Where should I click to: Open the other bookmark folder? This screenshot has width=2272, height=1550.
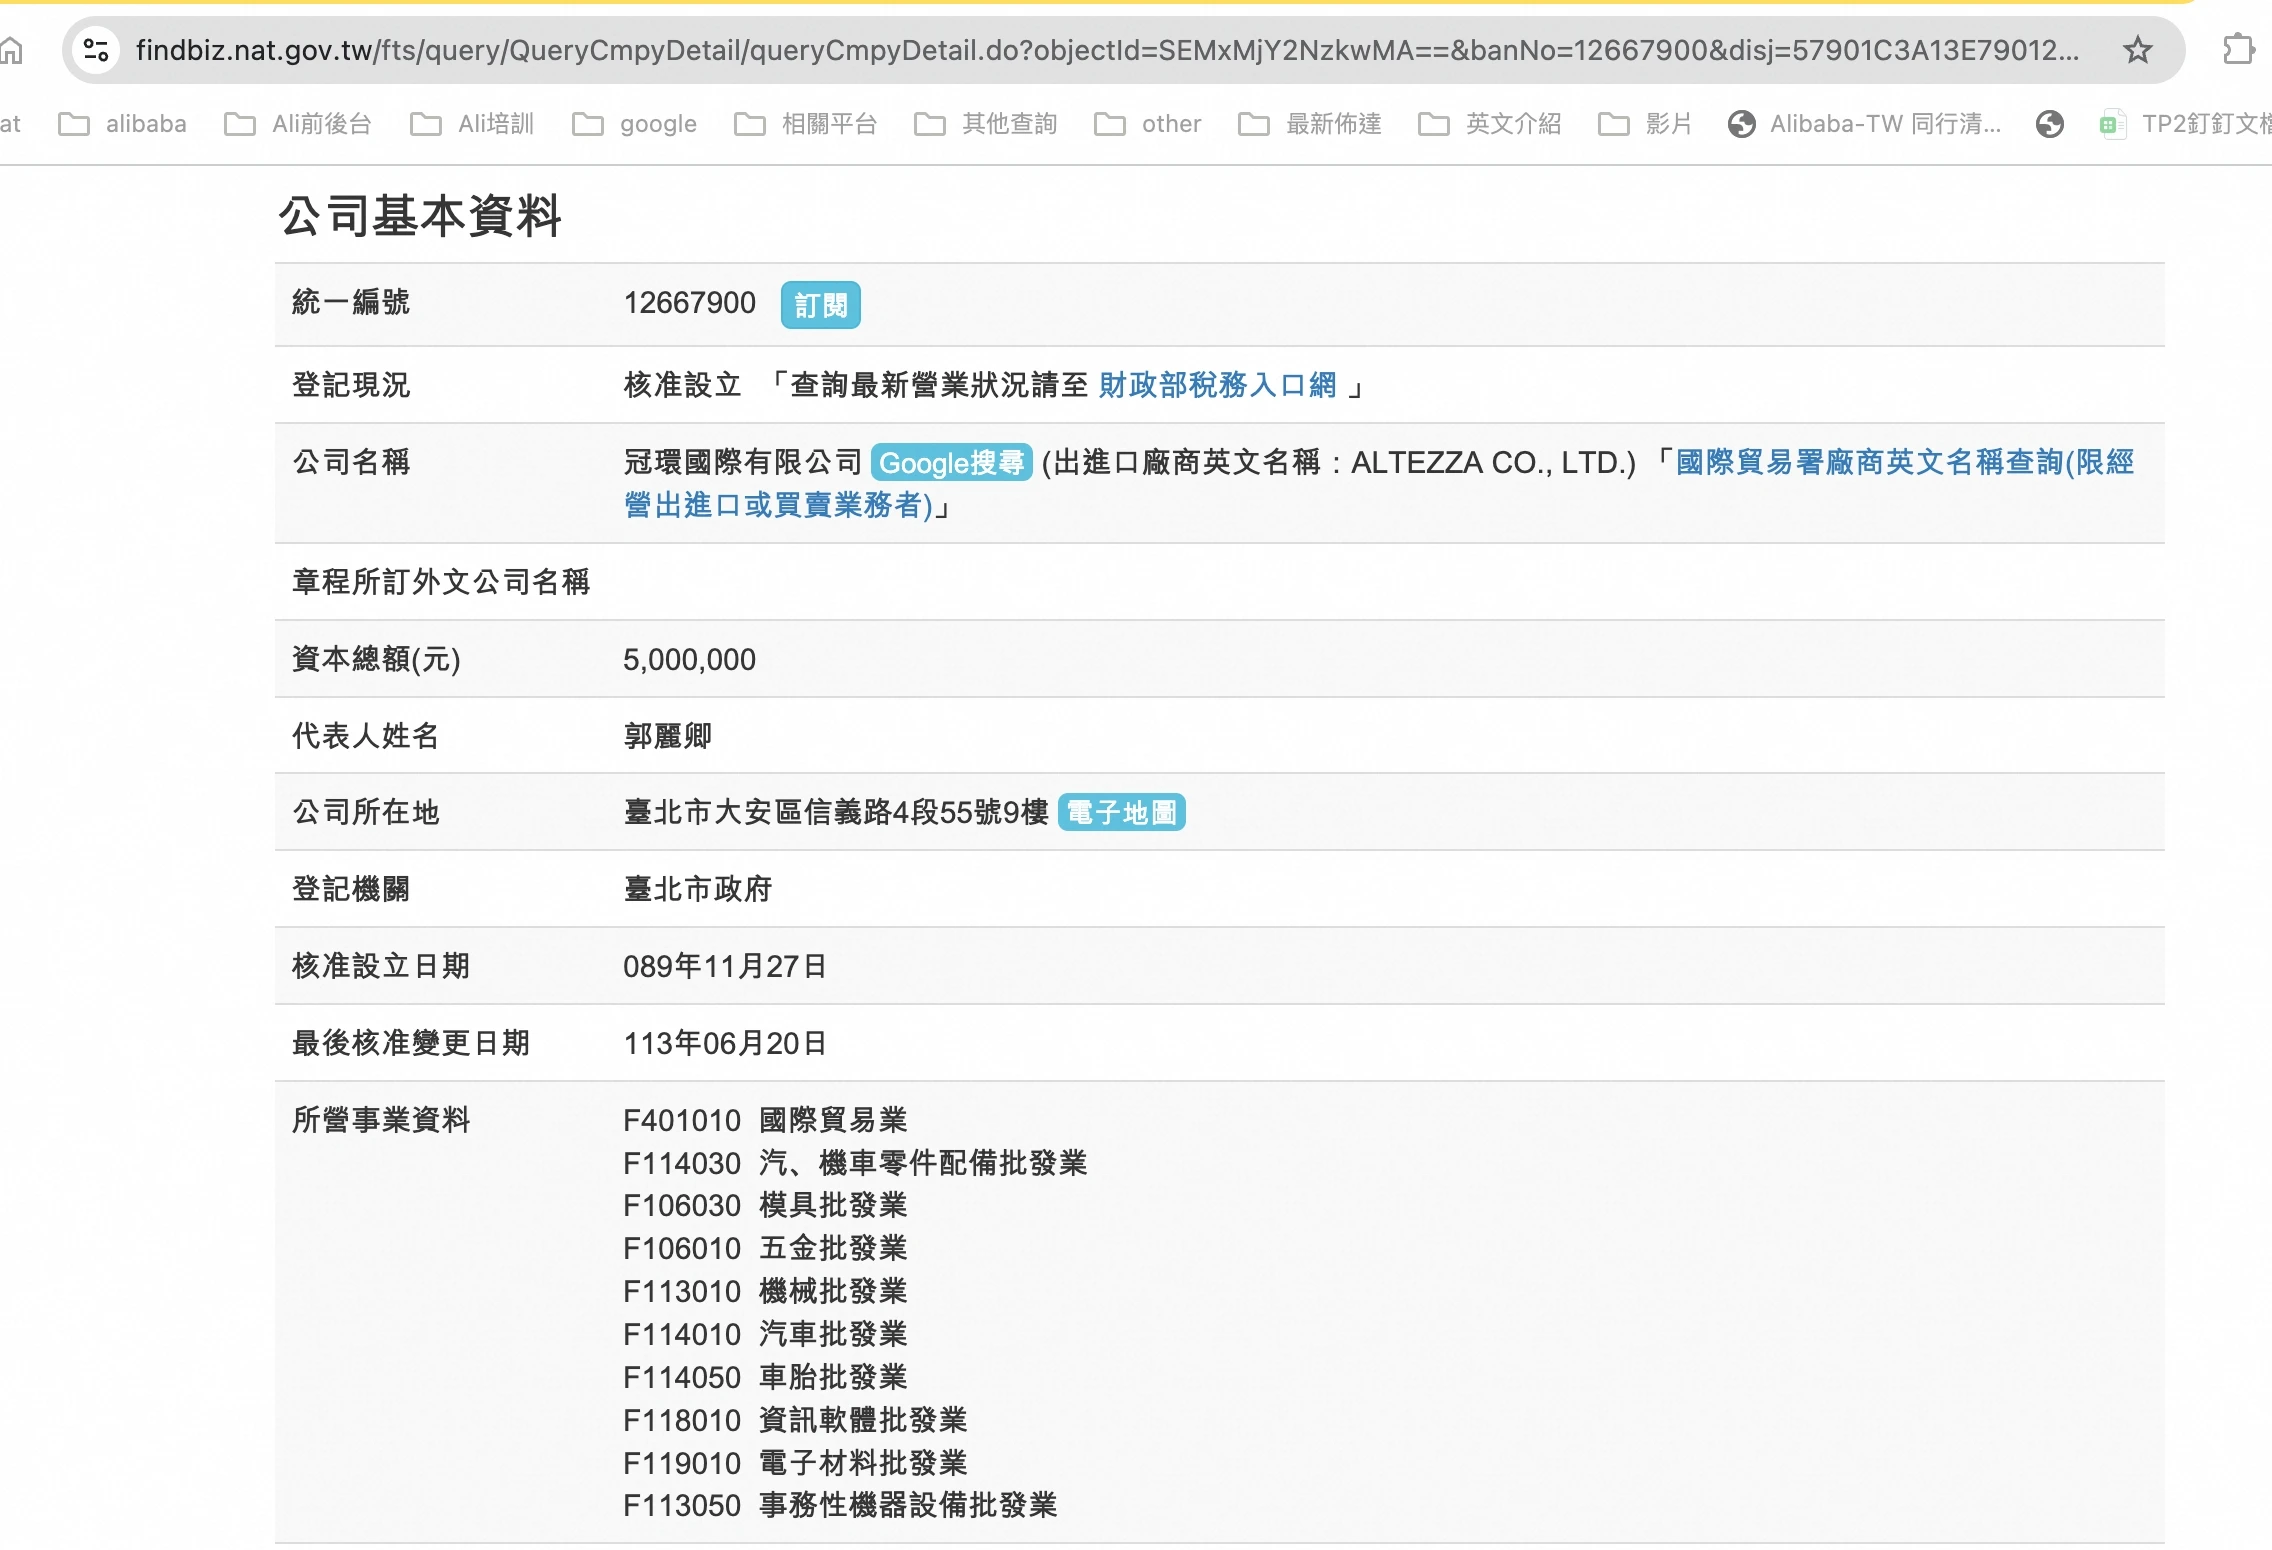coord(1148,124)
